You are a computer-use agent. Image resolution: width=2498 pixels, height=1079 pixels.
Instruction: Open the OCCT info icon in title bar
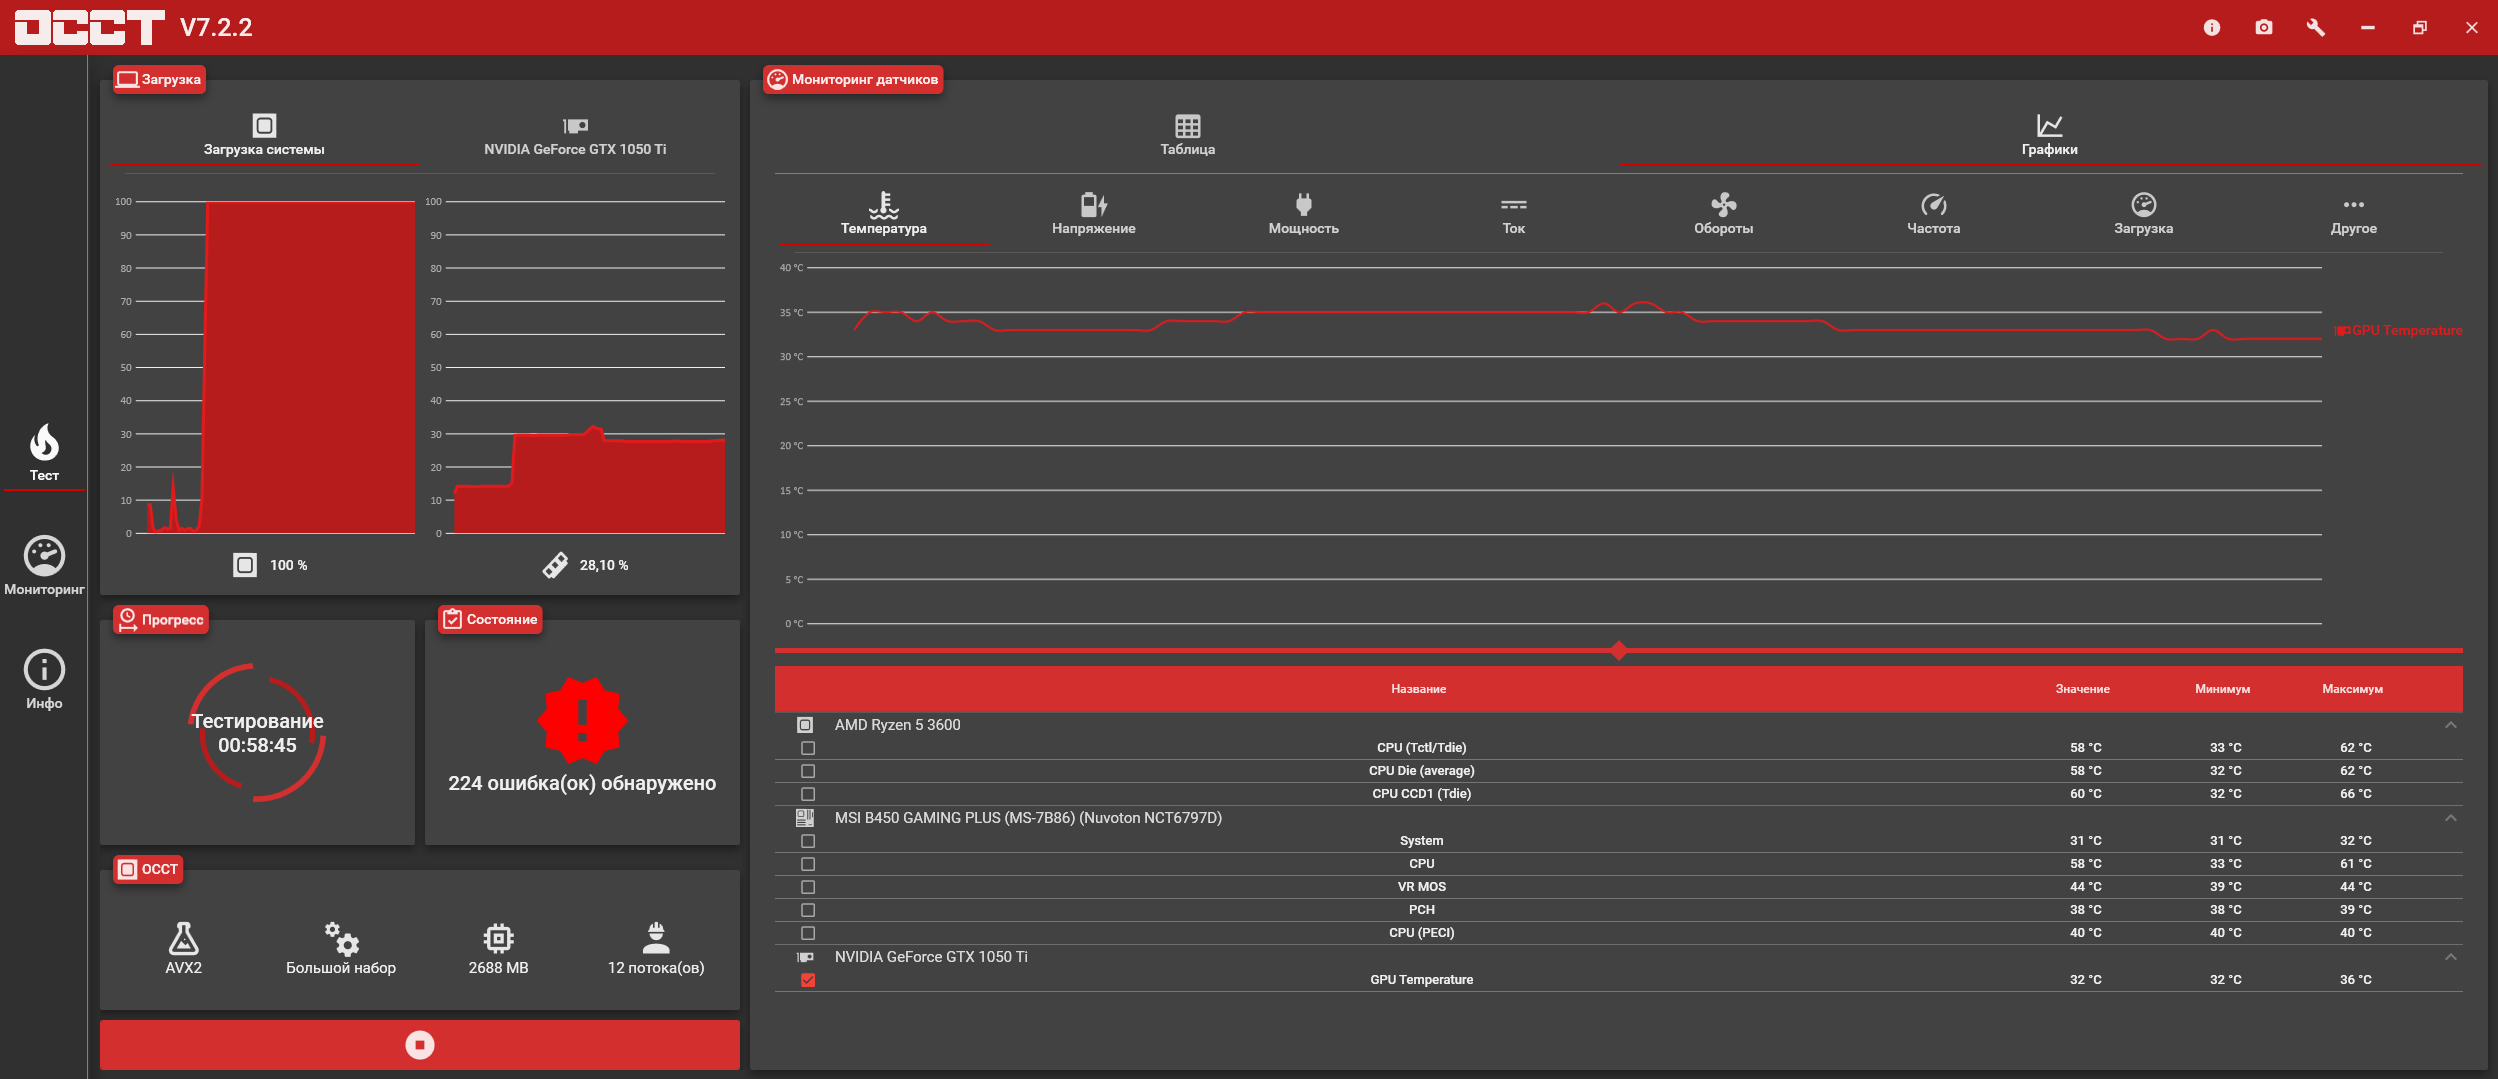pyautogui.click(x=2212, y=28)
